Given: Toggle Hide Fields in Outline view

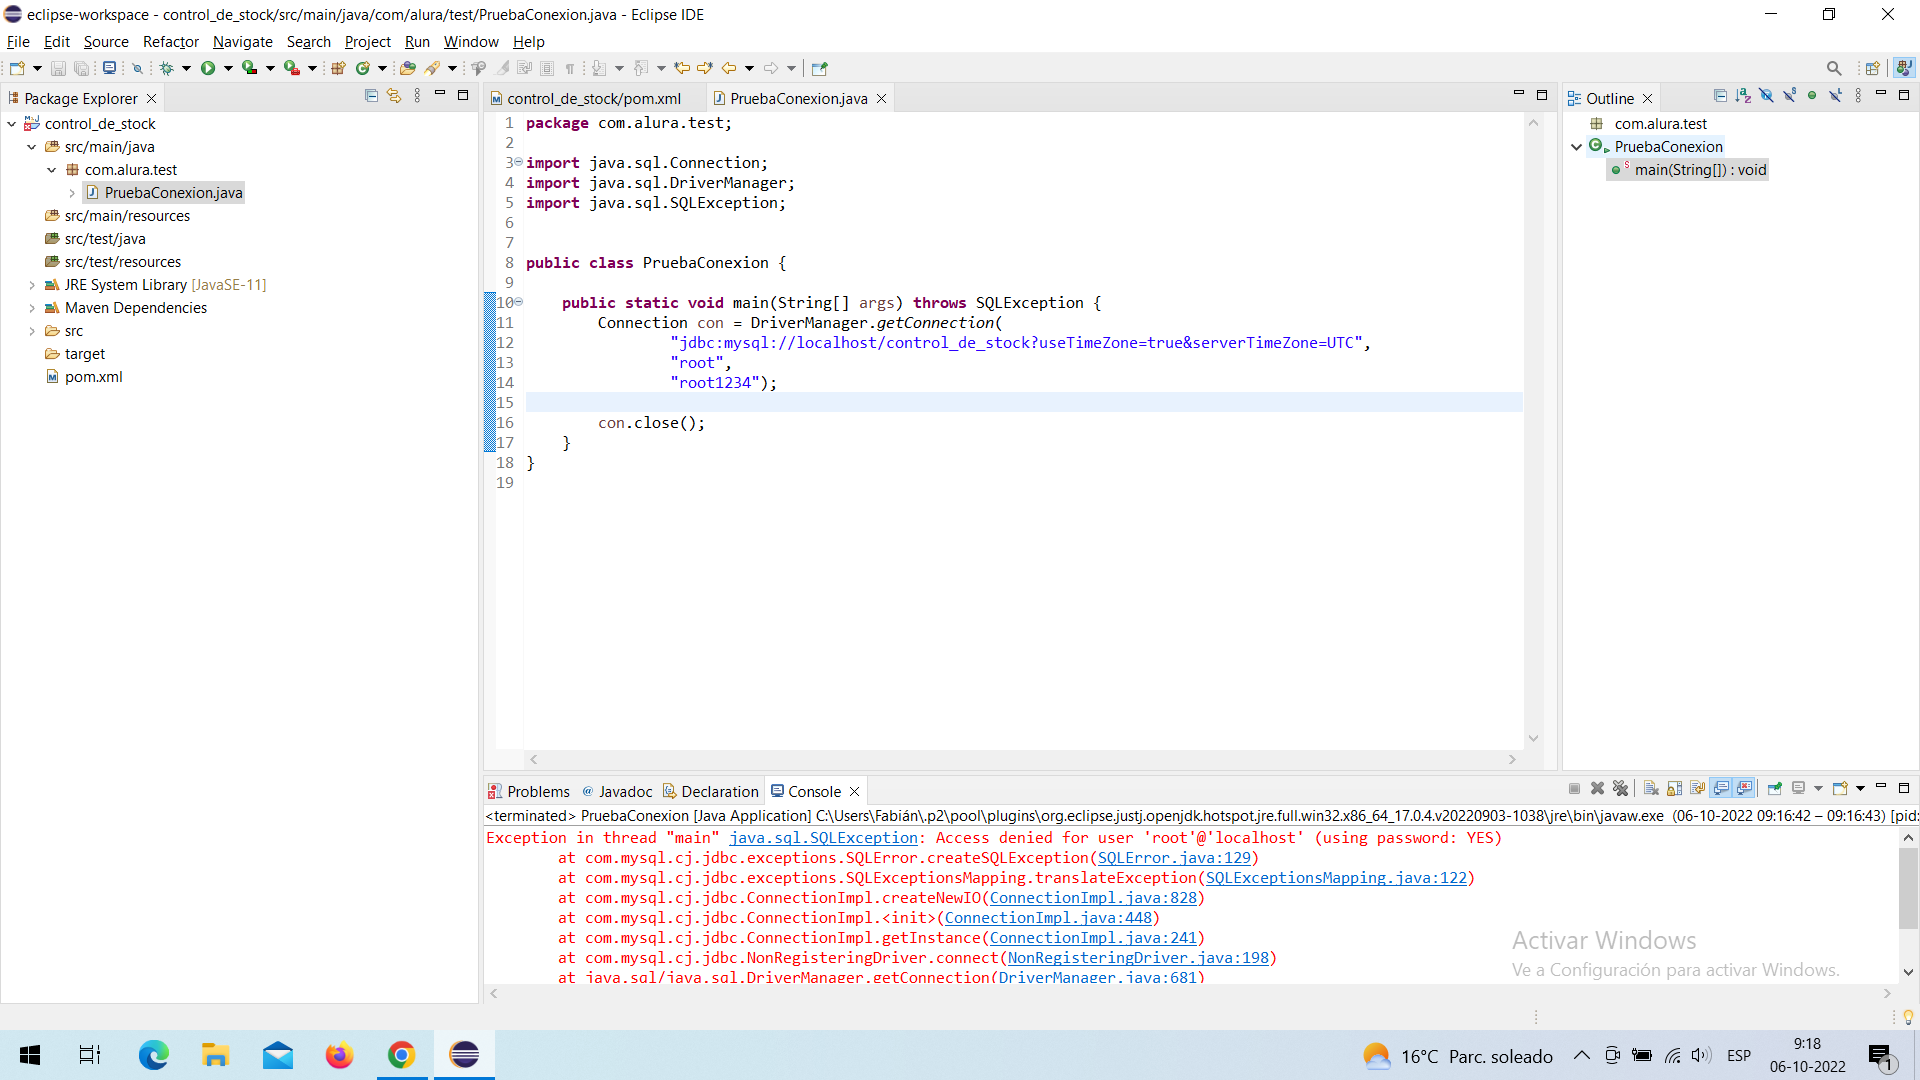Looking at the screenshot, I should pos(1766,96).
